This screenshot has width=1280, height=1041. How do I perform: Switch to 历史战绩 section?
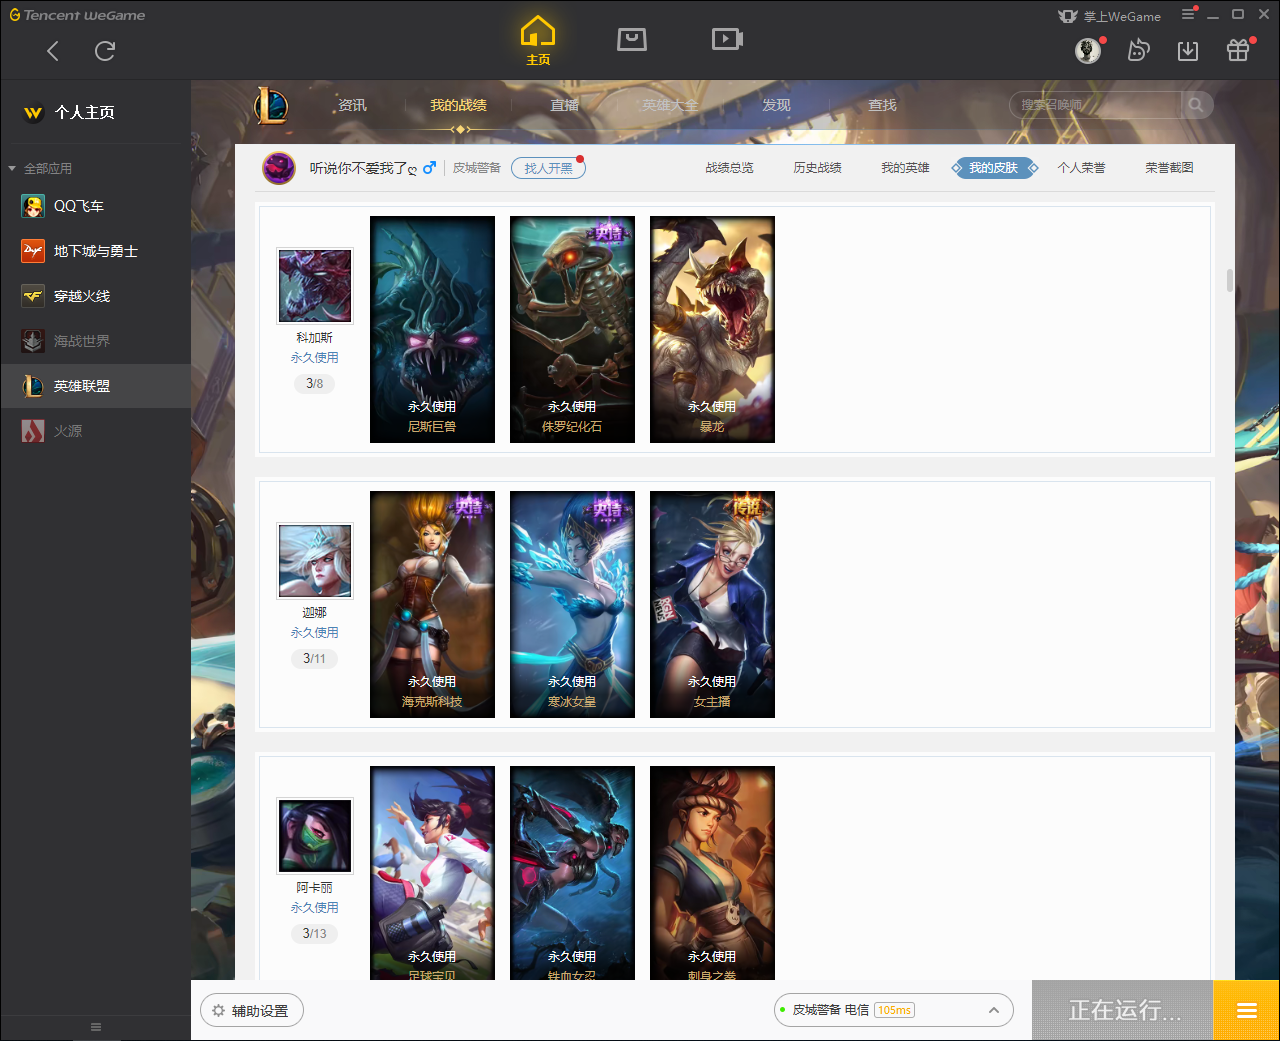coord(817,168)
